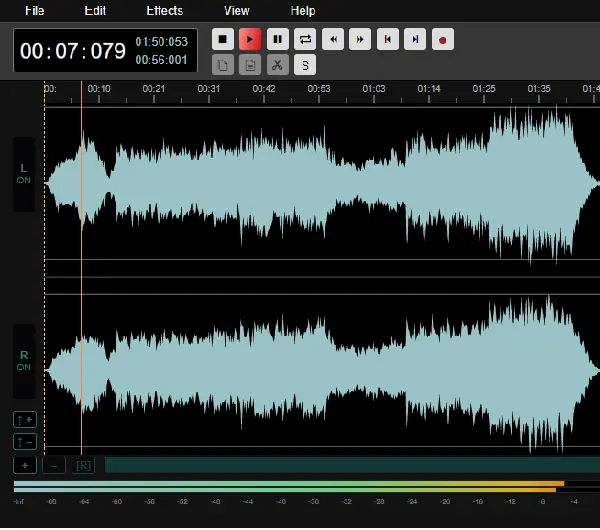Viewport: 600px width, 530px height.
Task: Click the current time display 00:07:079
Action: click(73, 51)
